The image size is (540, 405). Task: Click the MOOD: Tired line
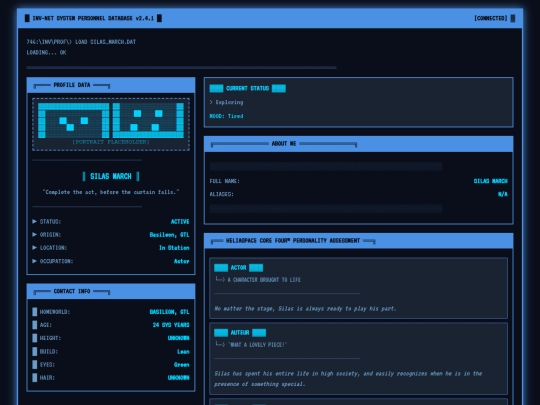(x=226, y=116)
